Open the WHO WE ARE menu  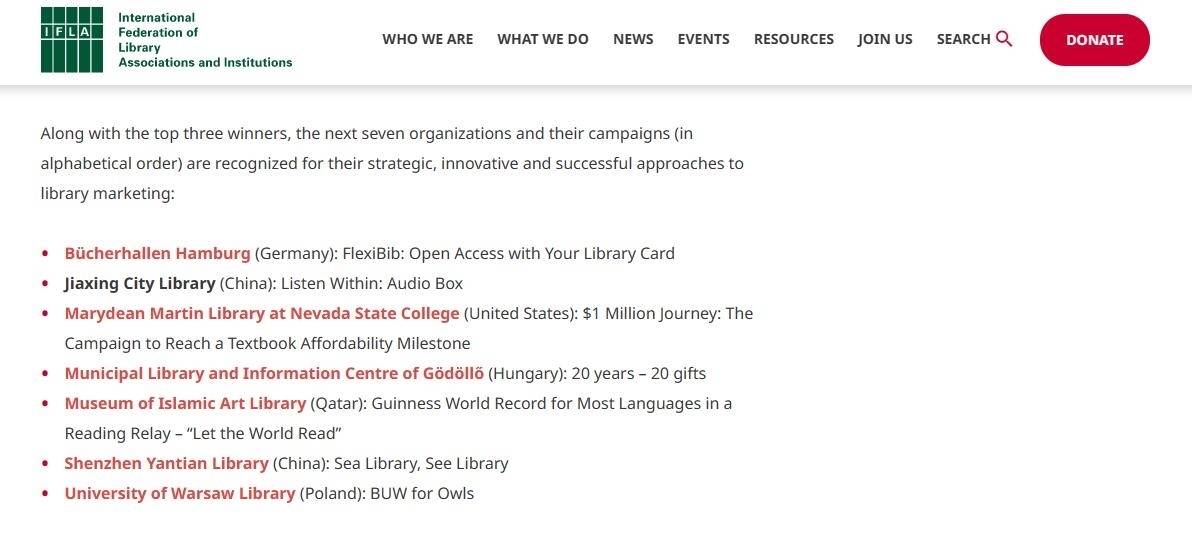click(x=427, y=39)
